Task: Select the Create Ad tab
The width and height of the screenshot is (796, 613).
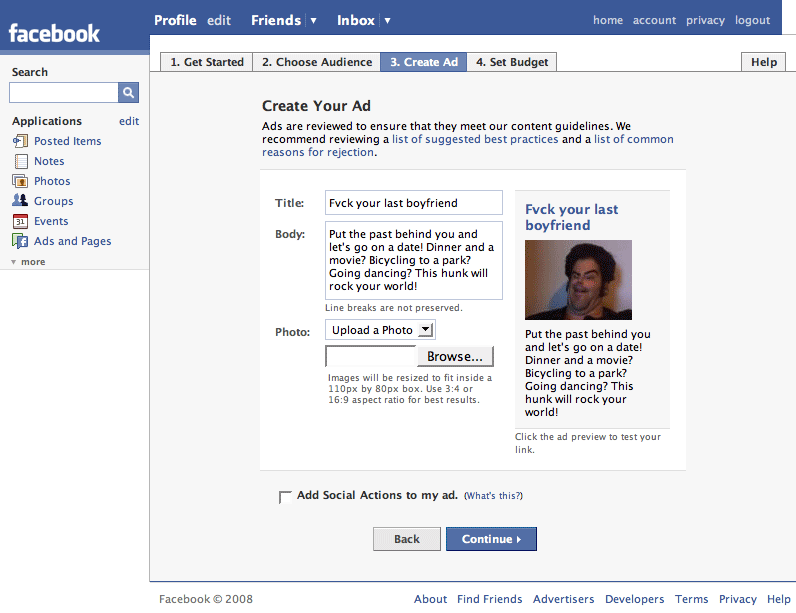Action: pos(423,62)
